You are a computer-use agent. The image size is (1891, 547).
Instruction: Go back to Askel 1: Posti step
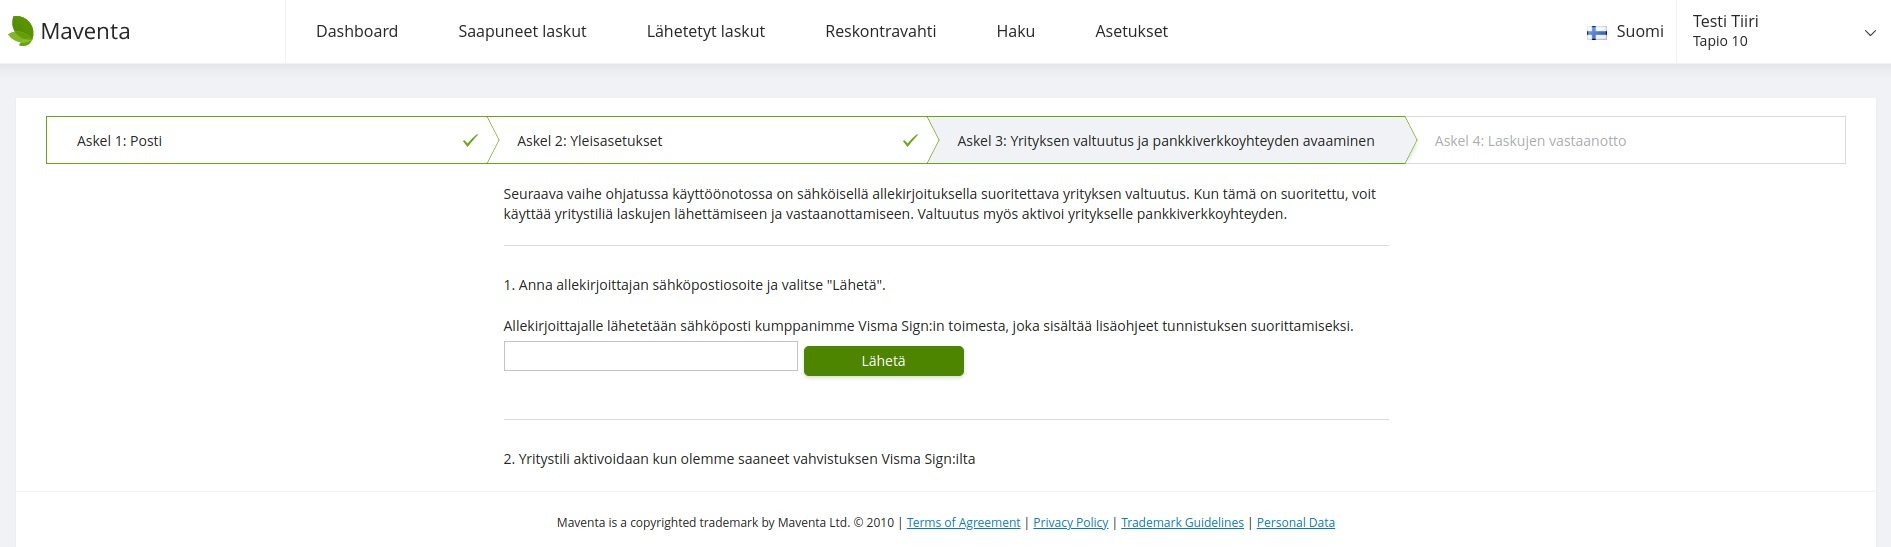coord(120,141)
